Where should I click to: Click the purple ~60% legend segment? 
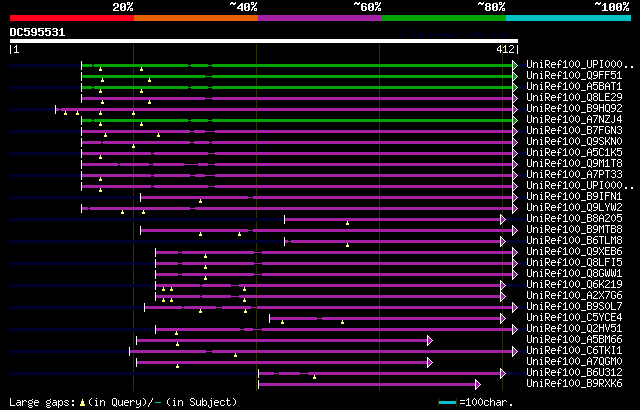[320, 18]
